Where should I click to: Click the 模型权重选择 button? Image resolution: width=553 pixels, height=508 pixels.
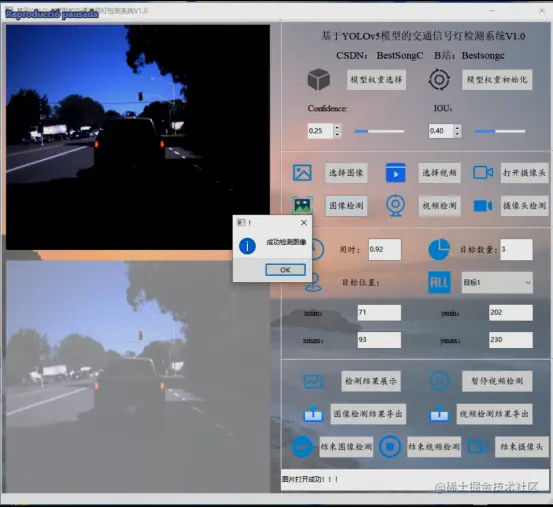pos(376,79)
